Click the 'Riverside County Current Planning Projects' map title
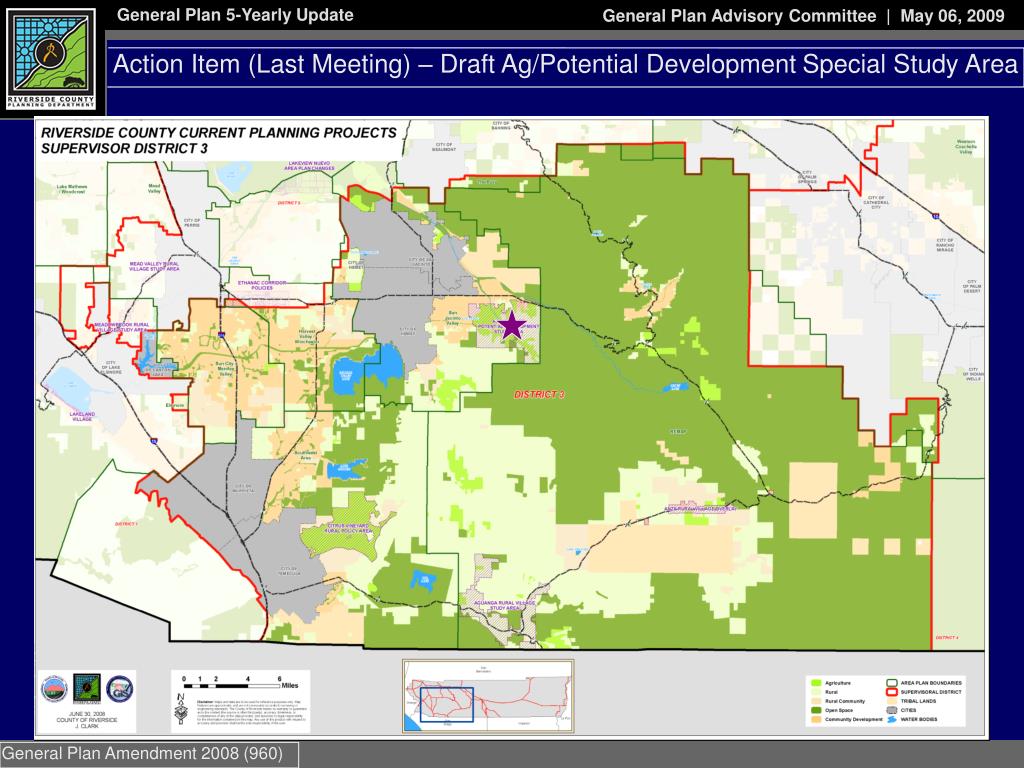 click(219, 133)
